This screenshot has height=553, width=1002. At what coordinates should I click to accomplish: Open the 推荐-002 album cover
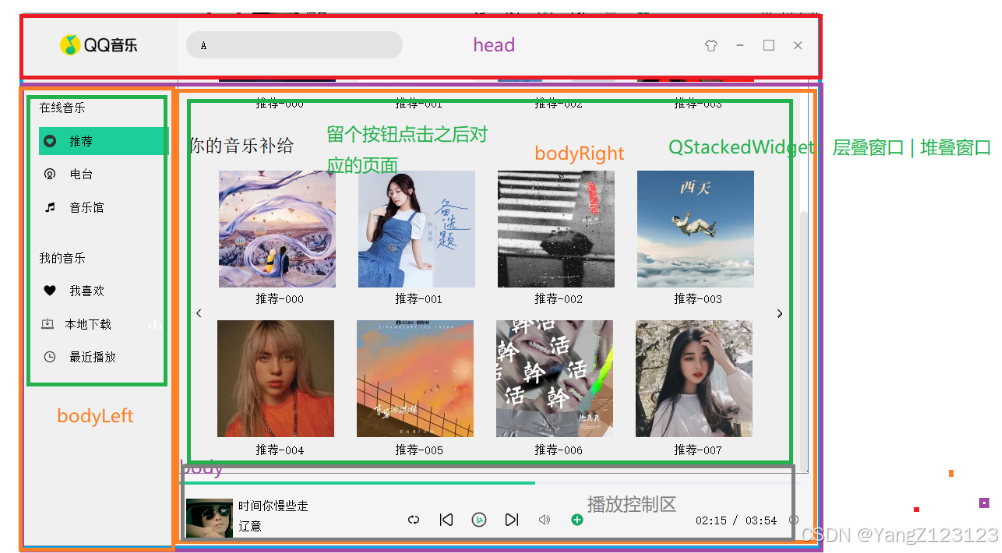pos(556,229)
